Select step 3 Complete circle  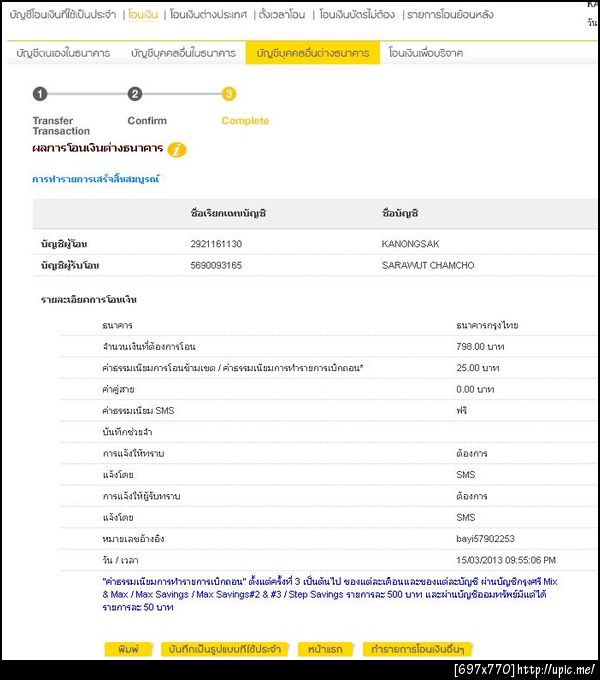pos(229,94)
